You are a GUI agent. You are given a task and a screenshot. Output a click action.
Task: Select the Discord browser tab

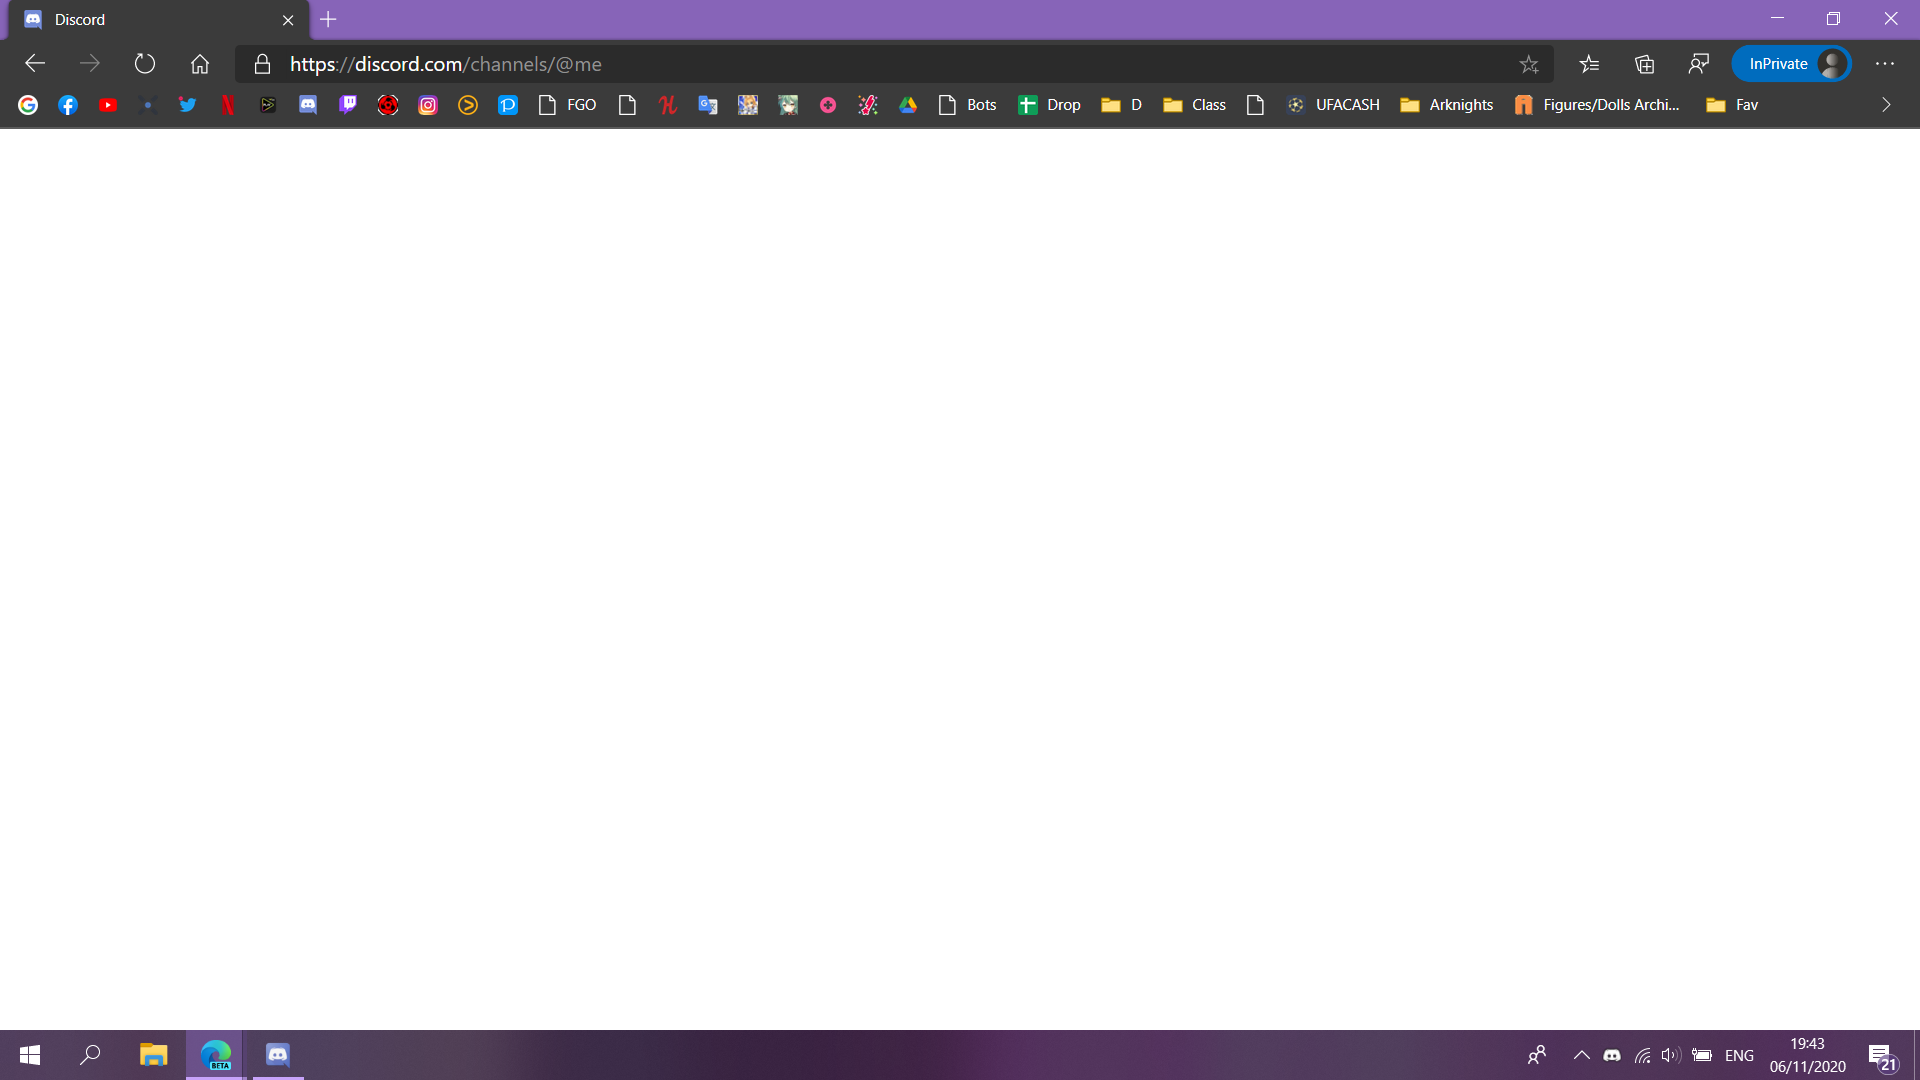(x=150, y=20)
